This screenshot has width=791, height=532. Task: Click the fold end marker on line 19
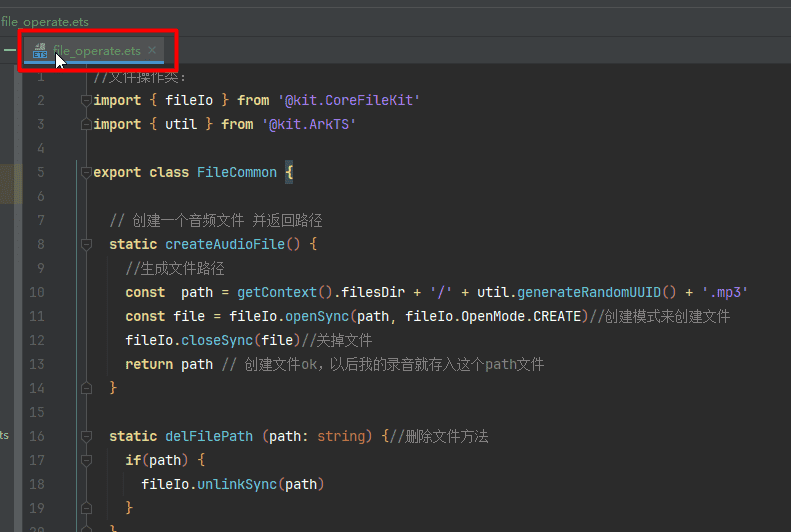[86, 508]
